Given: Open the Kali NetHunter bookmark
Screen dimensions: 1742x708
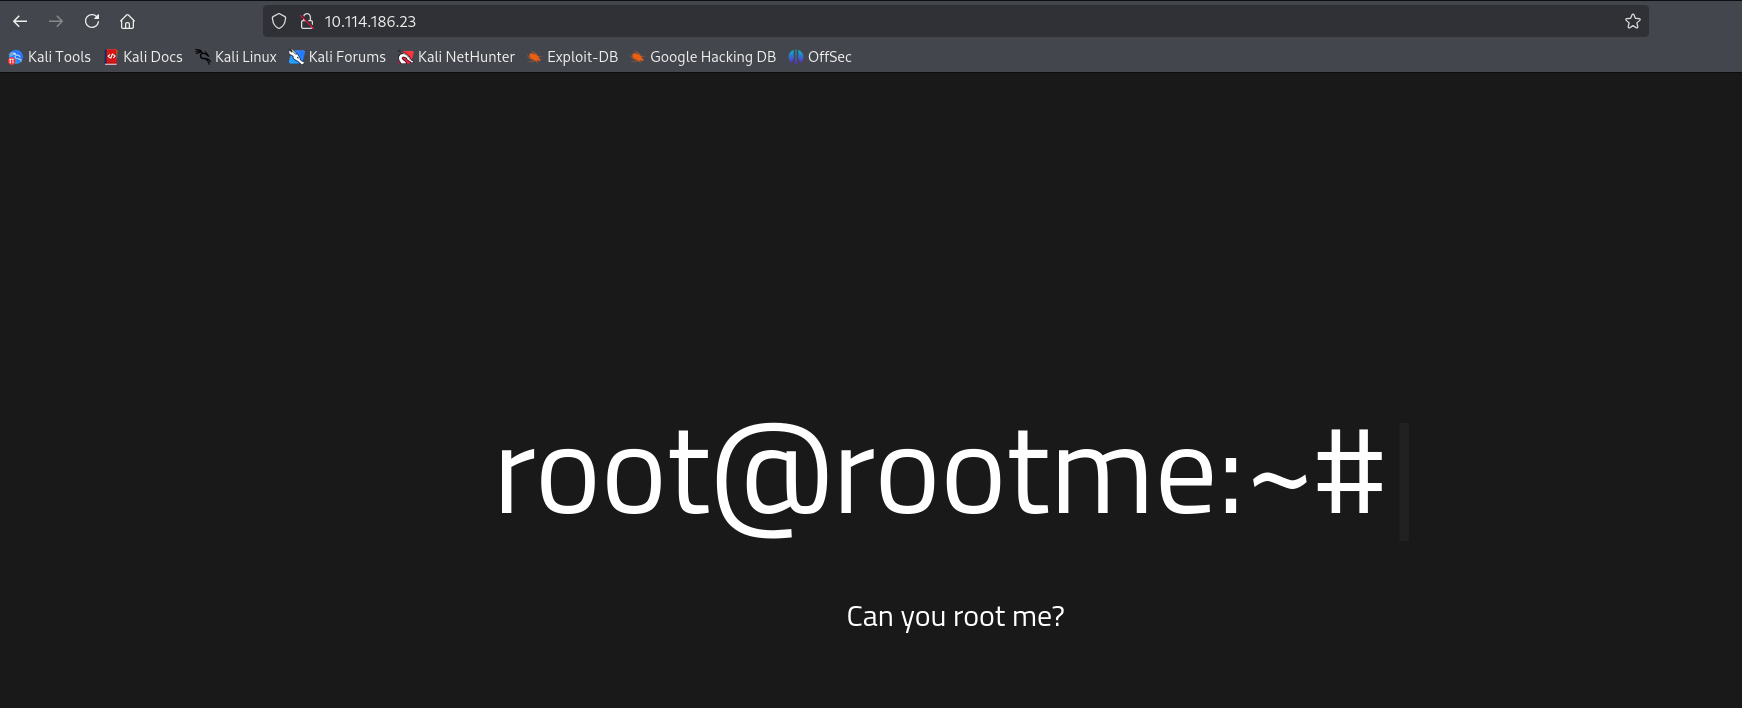Looking at the screenshot, I should (x=457, y=57).
